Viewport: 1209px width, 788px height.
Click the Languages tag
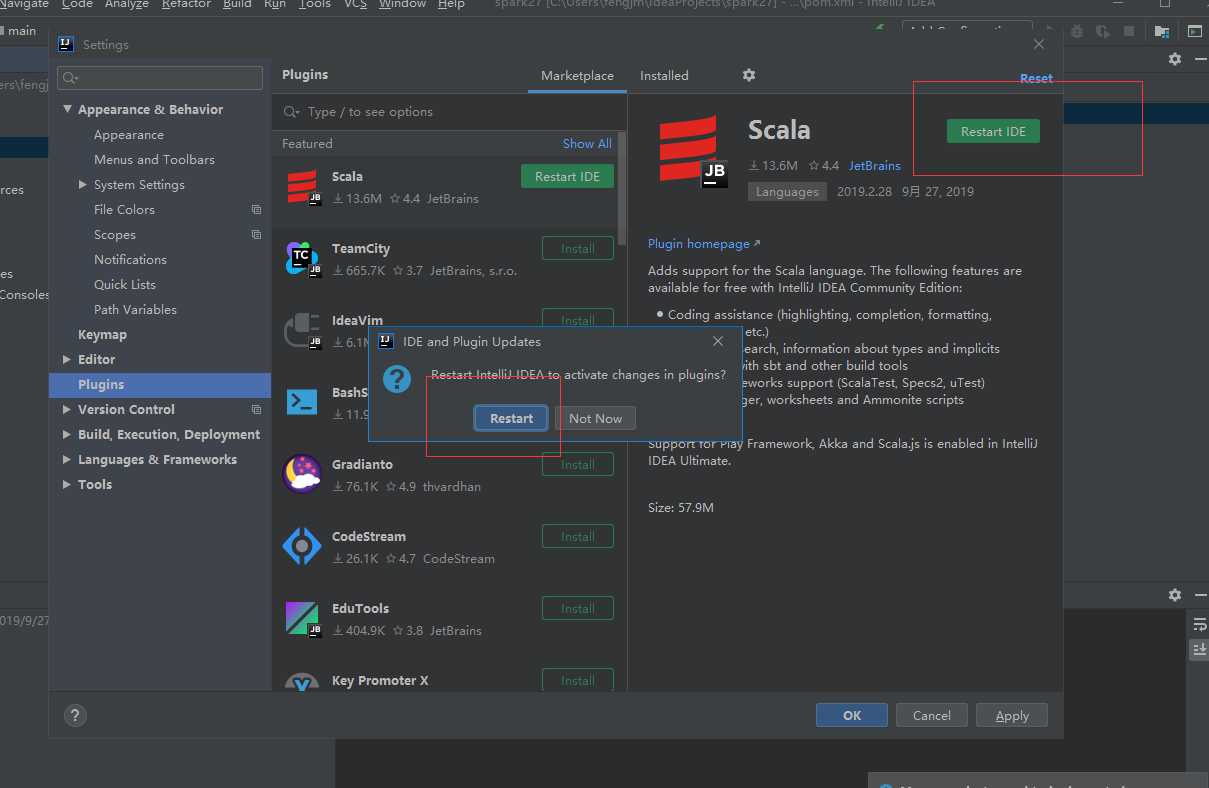point(787,191)
